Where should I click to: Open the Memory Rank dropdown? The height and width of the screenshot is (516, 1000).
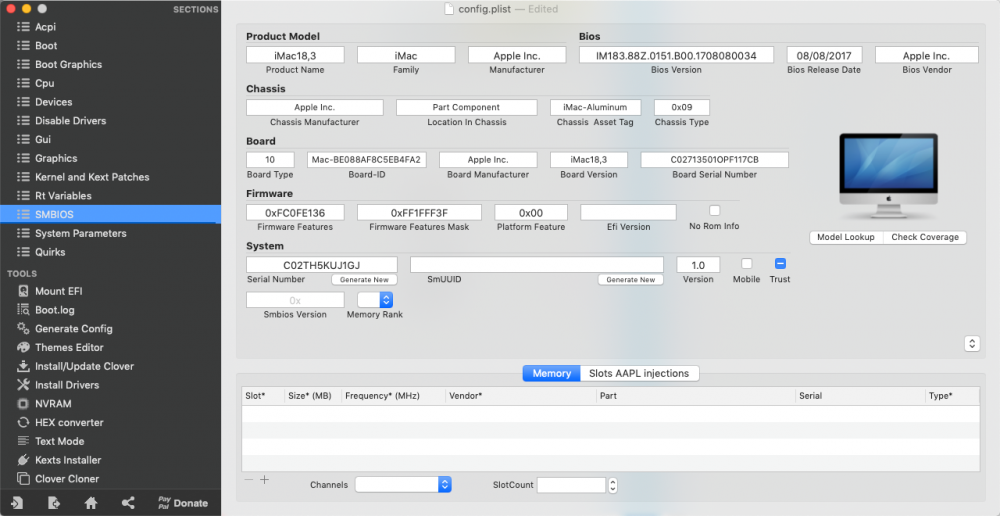(x=375, y=300)
